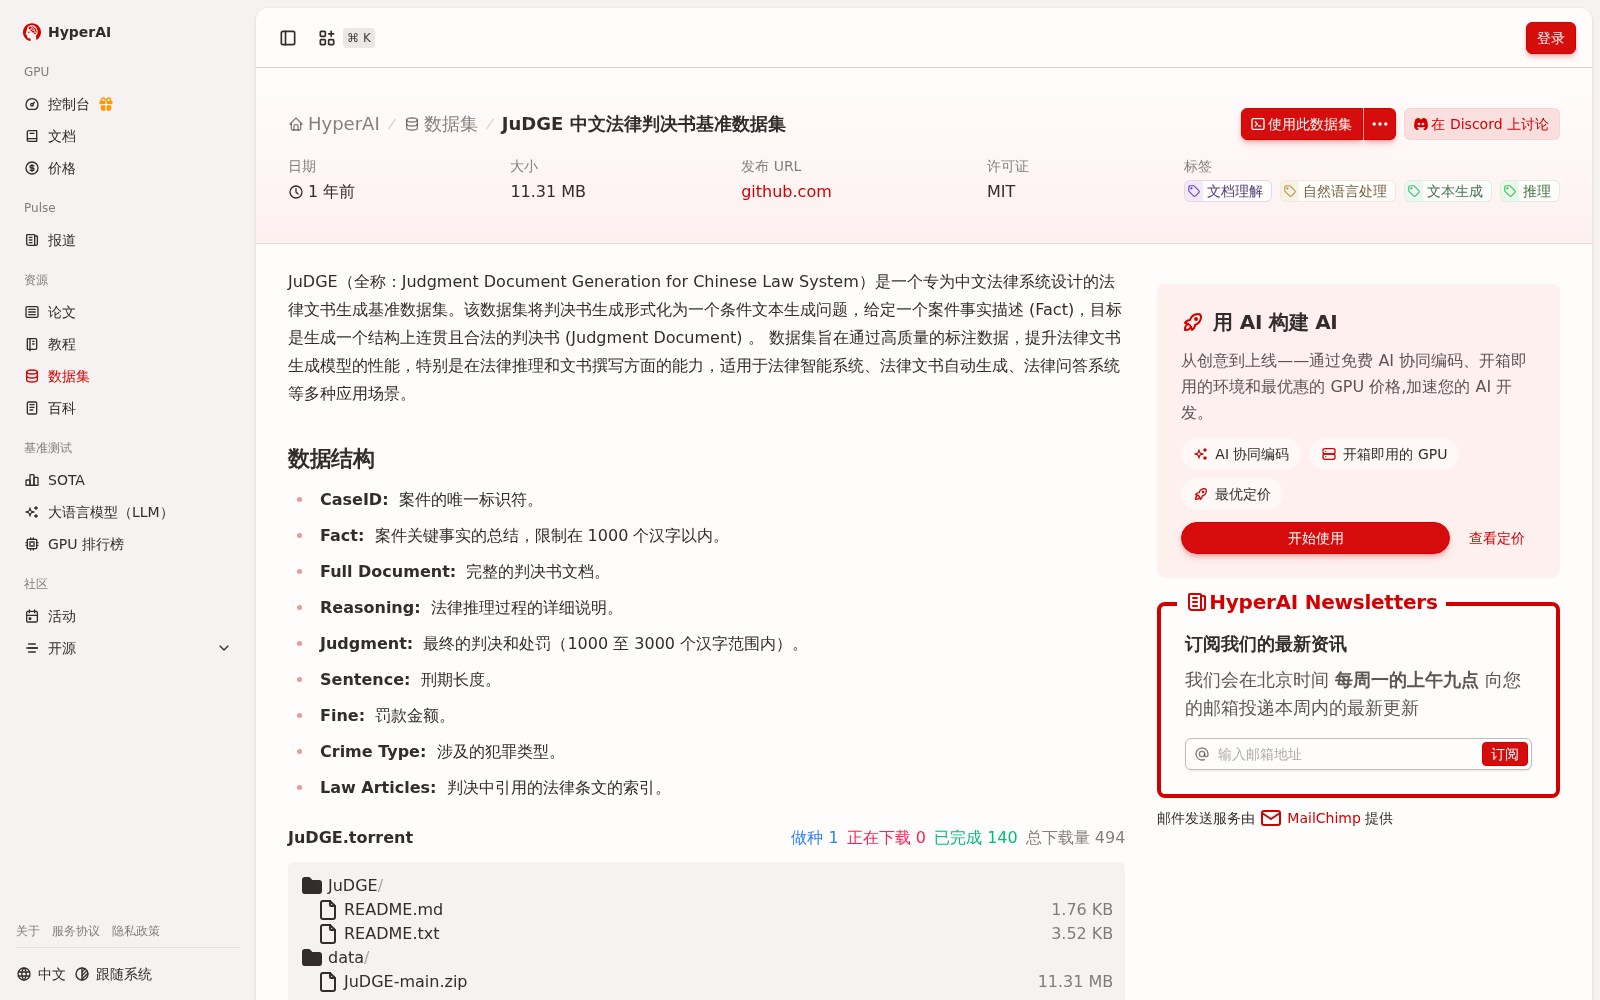
Task: Open the 跟随系统 theme selector
Action: pyautogui.click(x=113, y=974)
